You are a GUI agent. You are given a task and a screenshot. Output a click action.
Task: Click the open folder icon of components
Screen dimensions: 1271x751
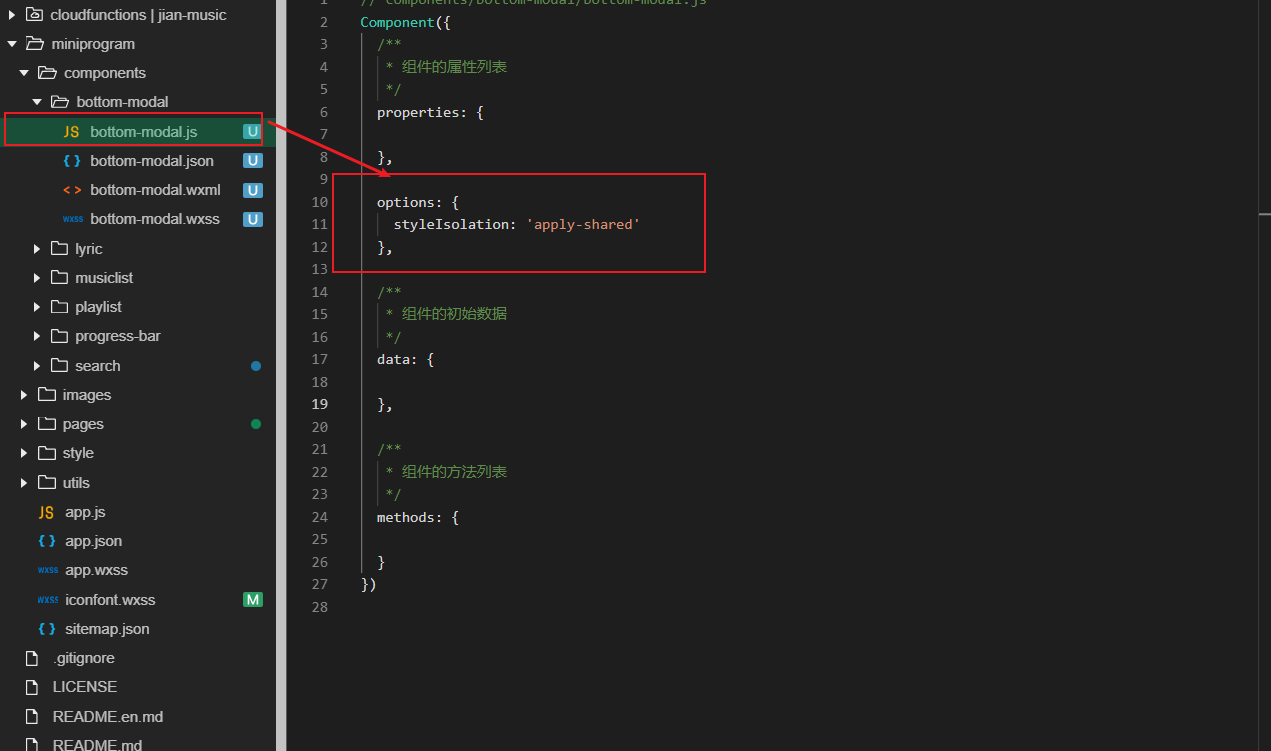click(47, 73)
